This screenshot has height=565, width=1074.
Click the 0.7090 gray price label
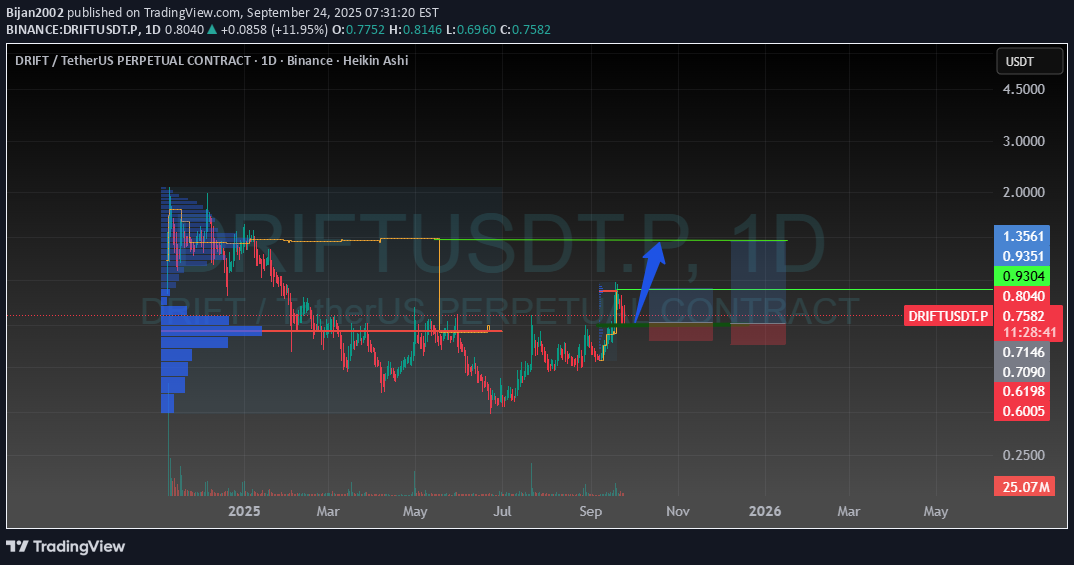(x=1023, y=372)
